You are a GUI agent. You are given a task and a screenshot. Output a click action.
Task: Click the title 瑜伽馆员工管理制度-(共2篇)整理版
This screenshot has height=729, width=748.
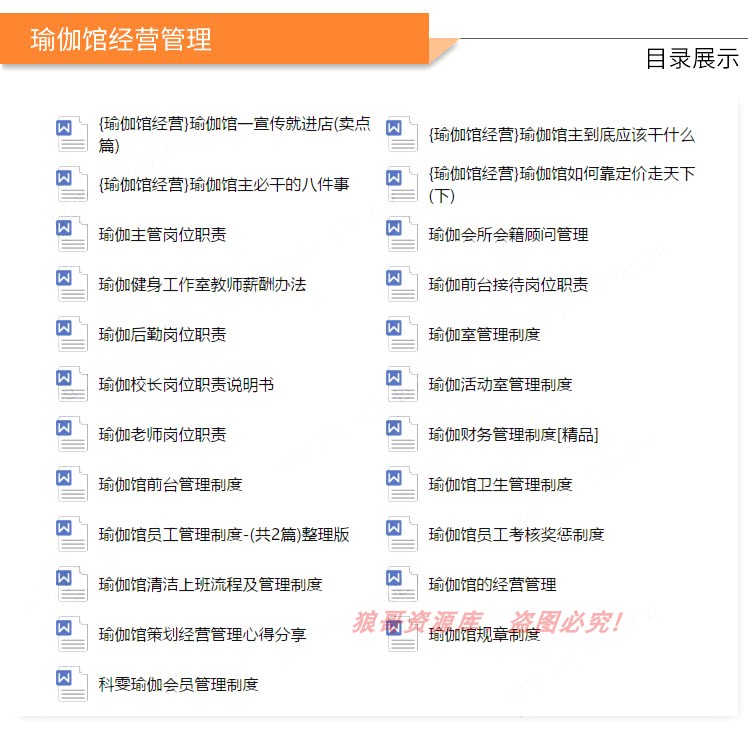[x=224, y=535]
